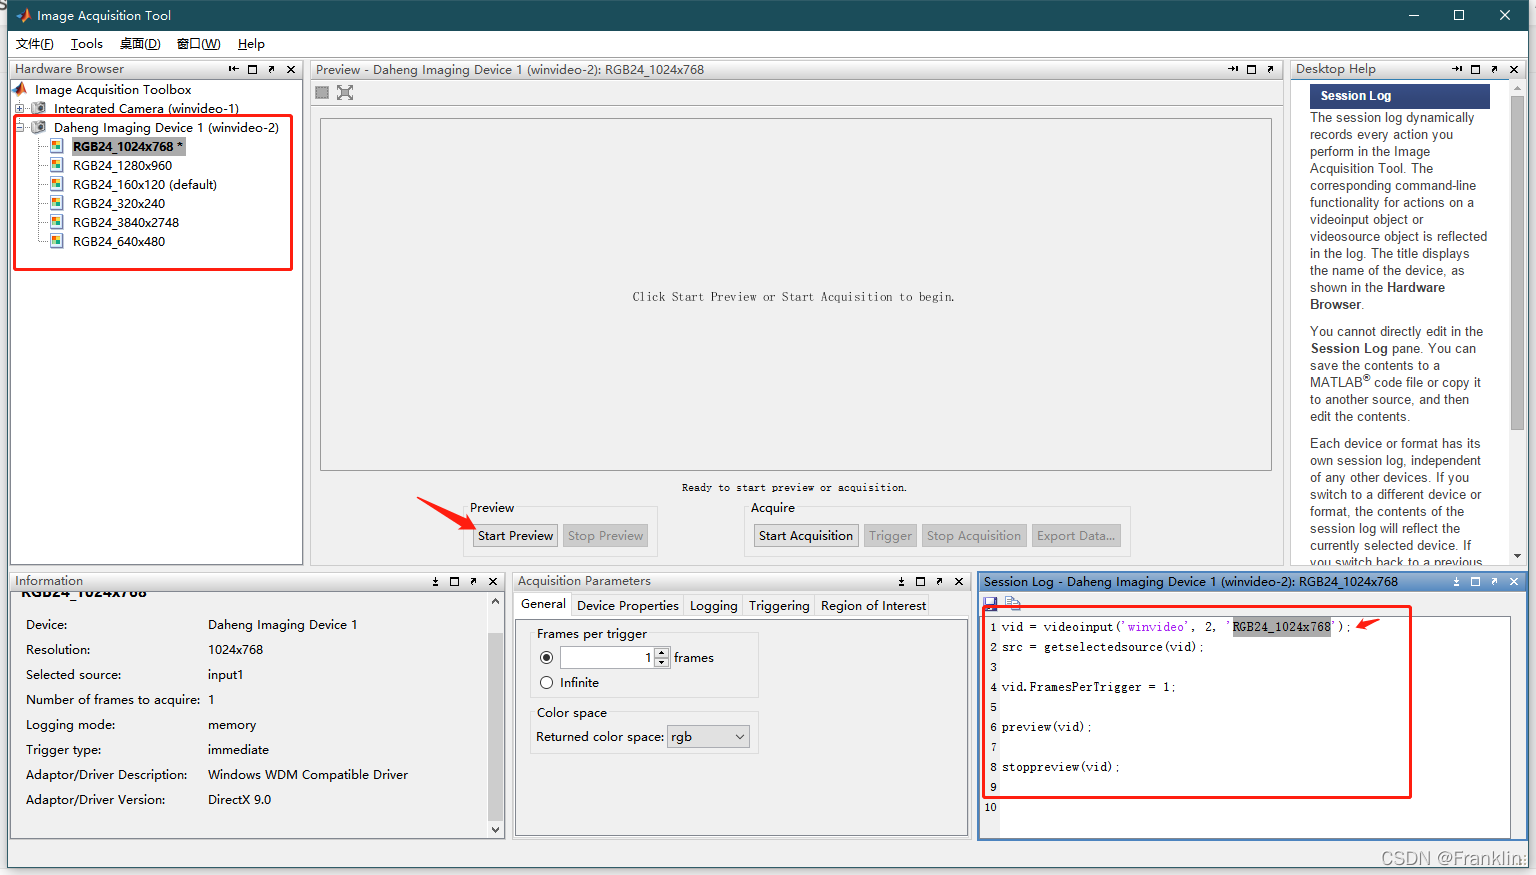Maximize the Session Log panel
Screen dimensions: 1536x875
pyautogui.click(x=1475, y=581)
